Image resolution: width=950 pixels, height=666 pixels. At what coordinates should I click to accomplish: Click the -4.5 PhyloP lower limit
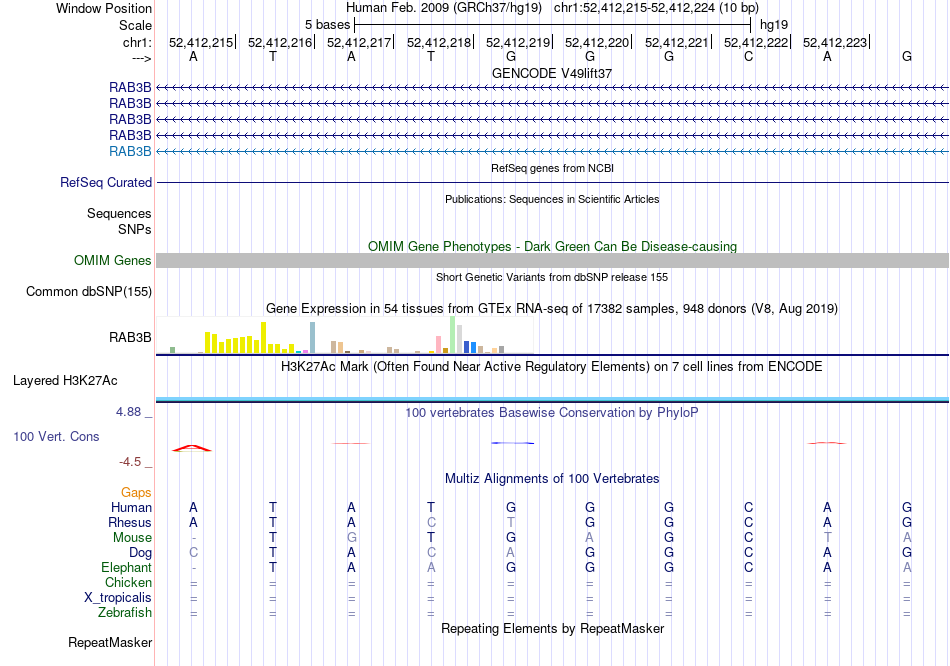[130, 462]
